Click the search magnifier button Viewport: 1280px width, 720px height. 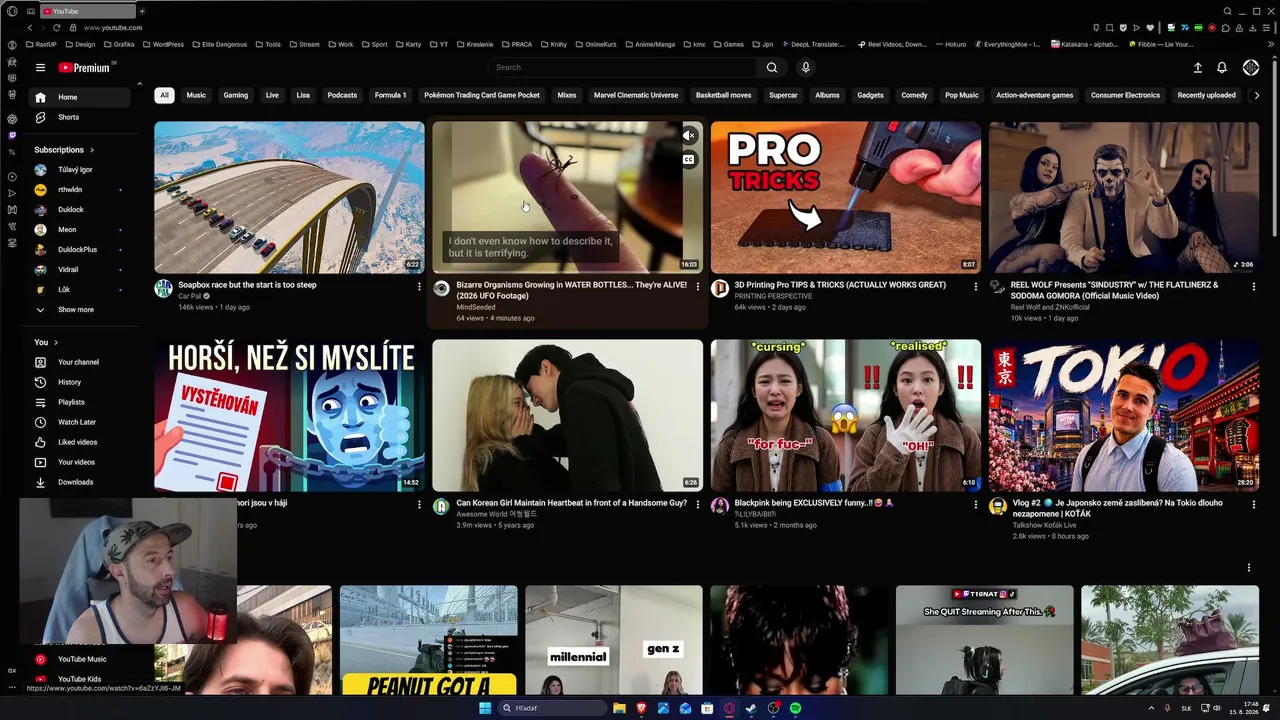click(x=771, y=67)
